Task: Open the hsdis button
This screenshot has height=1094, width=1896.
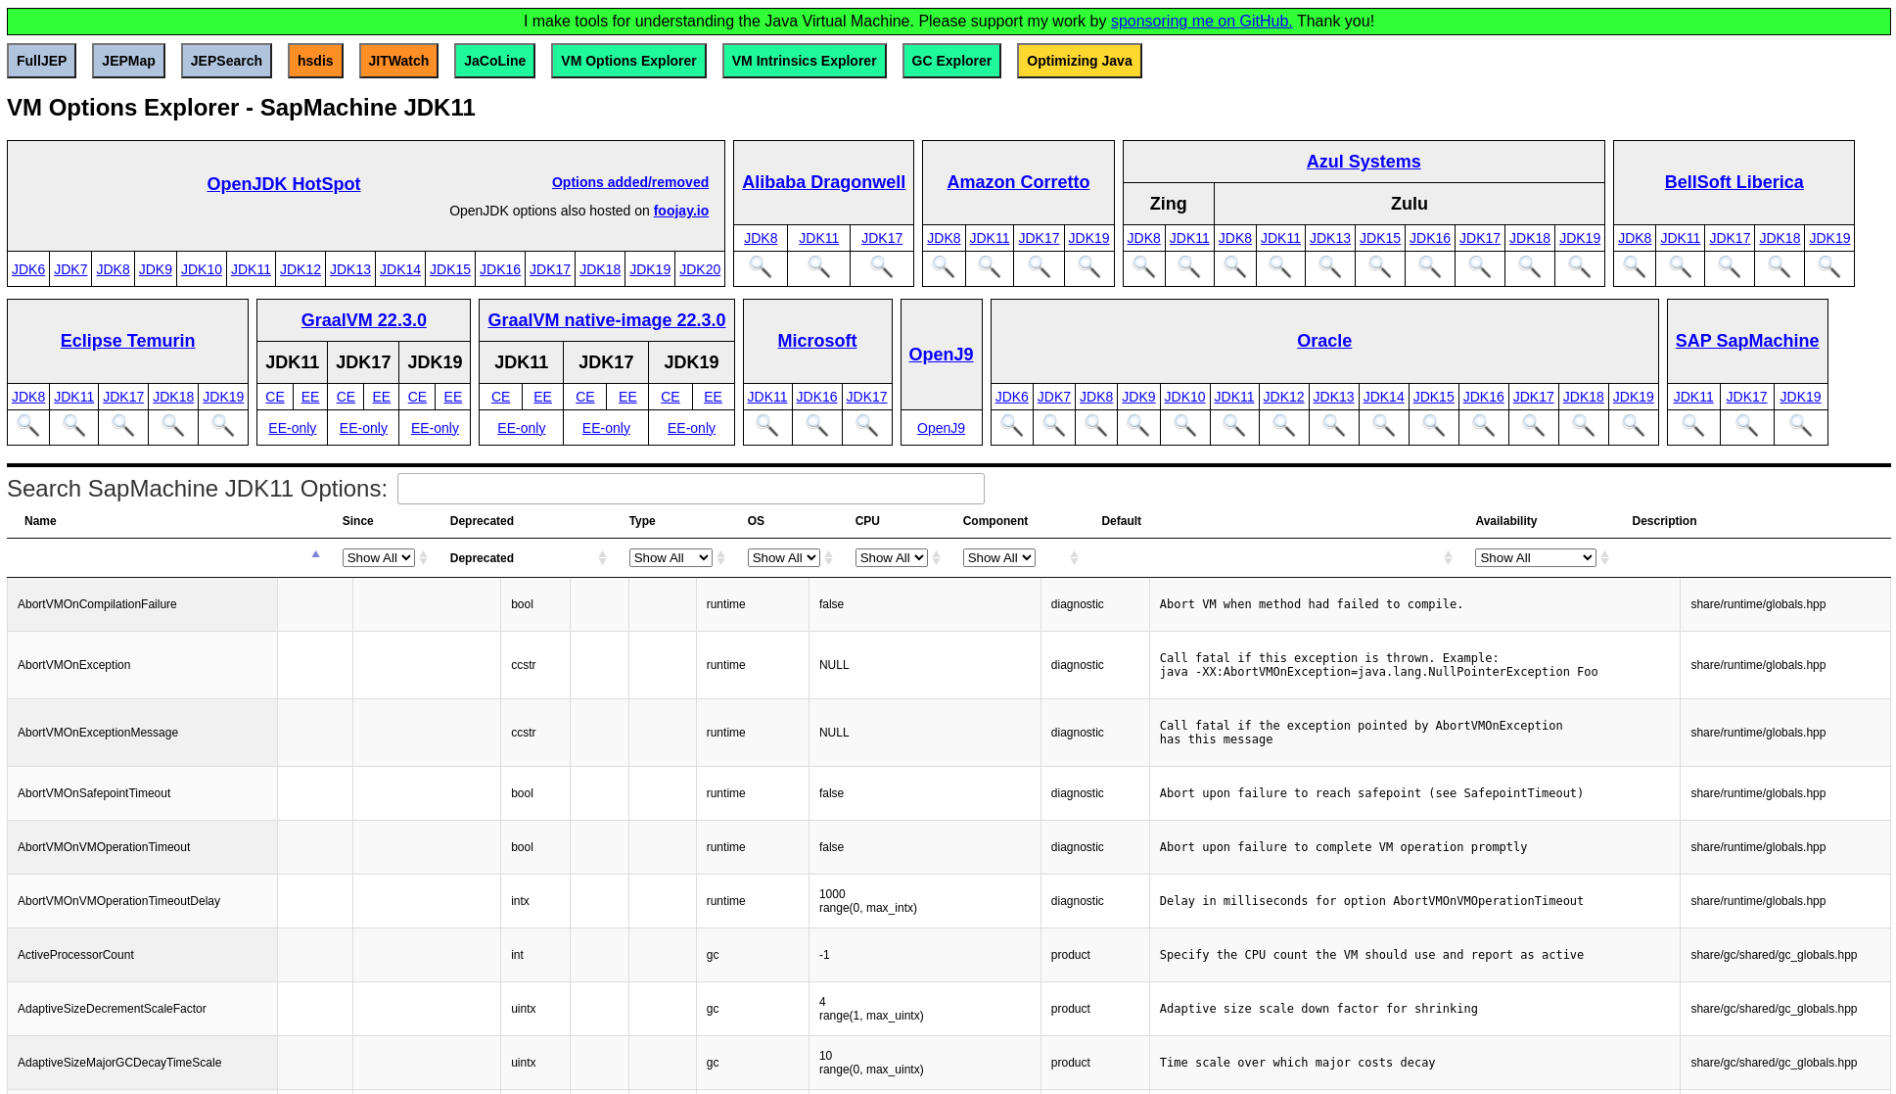Action: point(315,61)
